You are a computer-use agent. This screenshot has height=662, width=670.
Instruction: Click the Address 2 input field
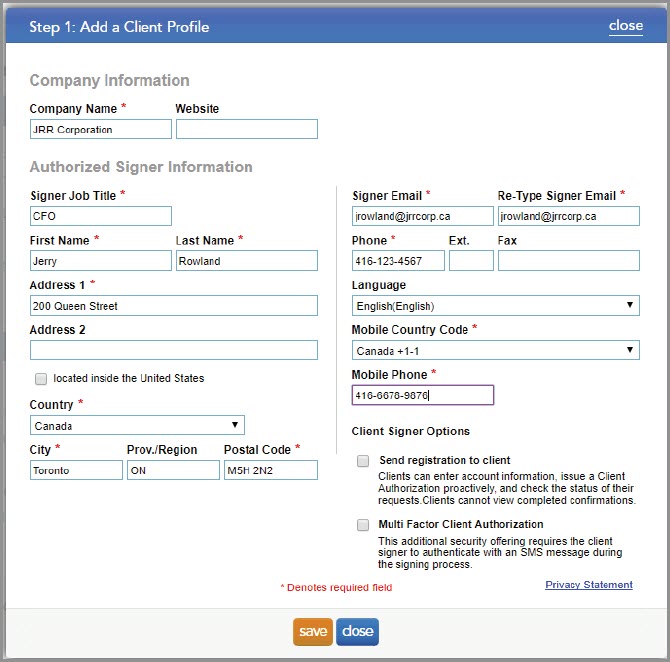173,350
